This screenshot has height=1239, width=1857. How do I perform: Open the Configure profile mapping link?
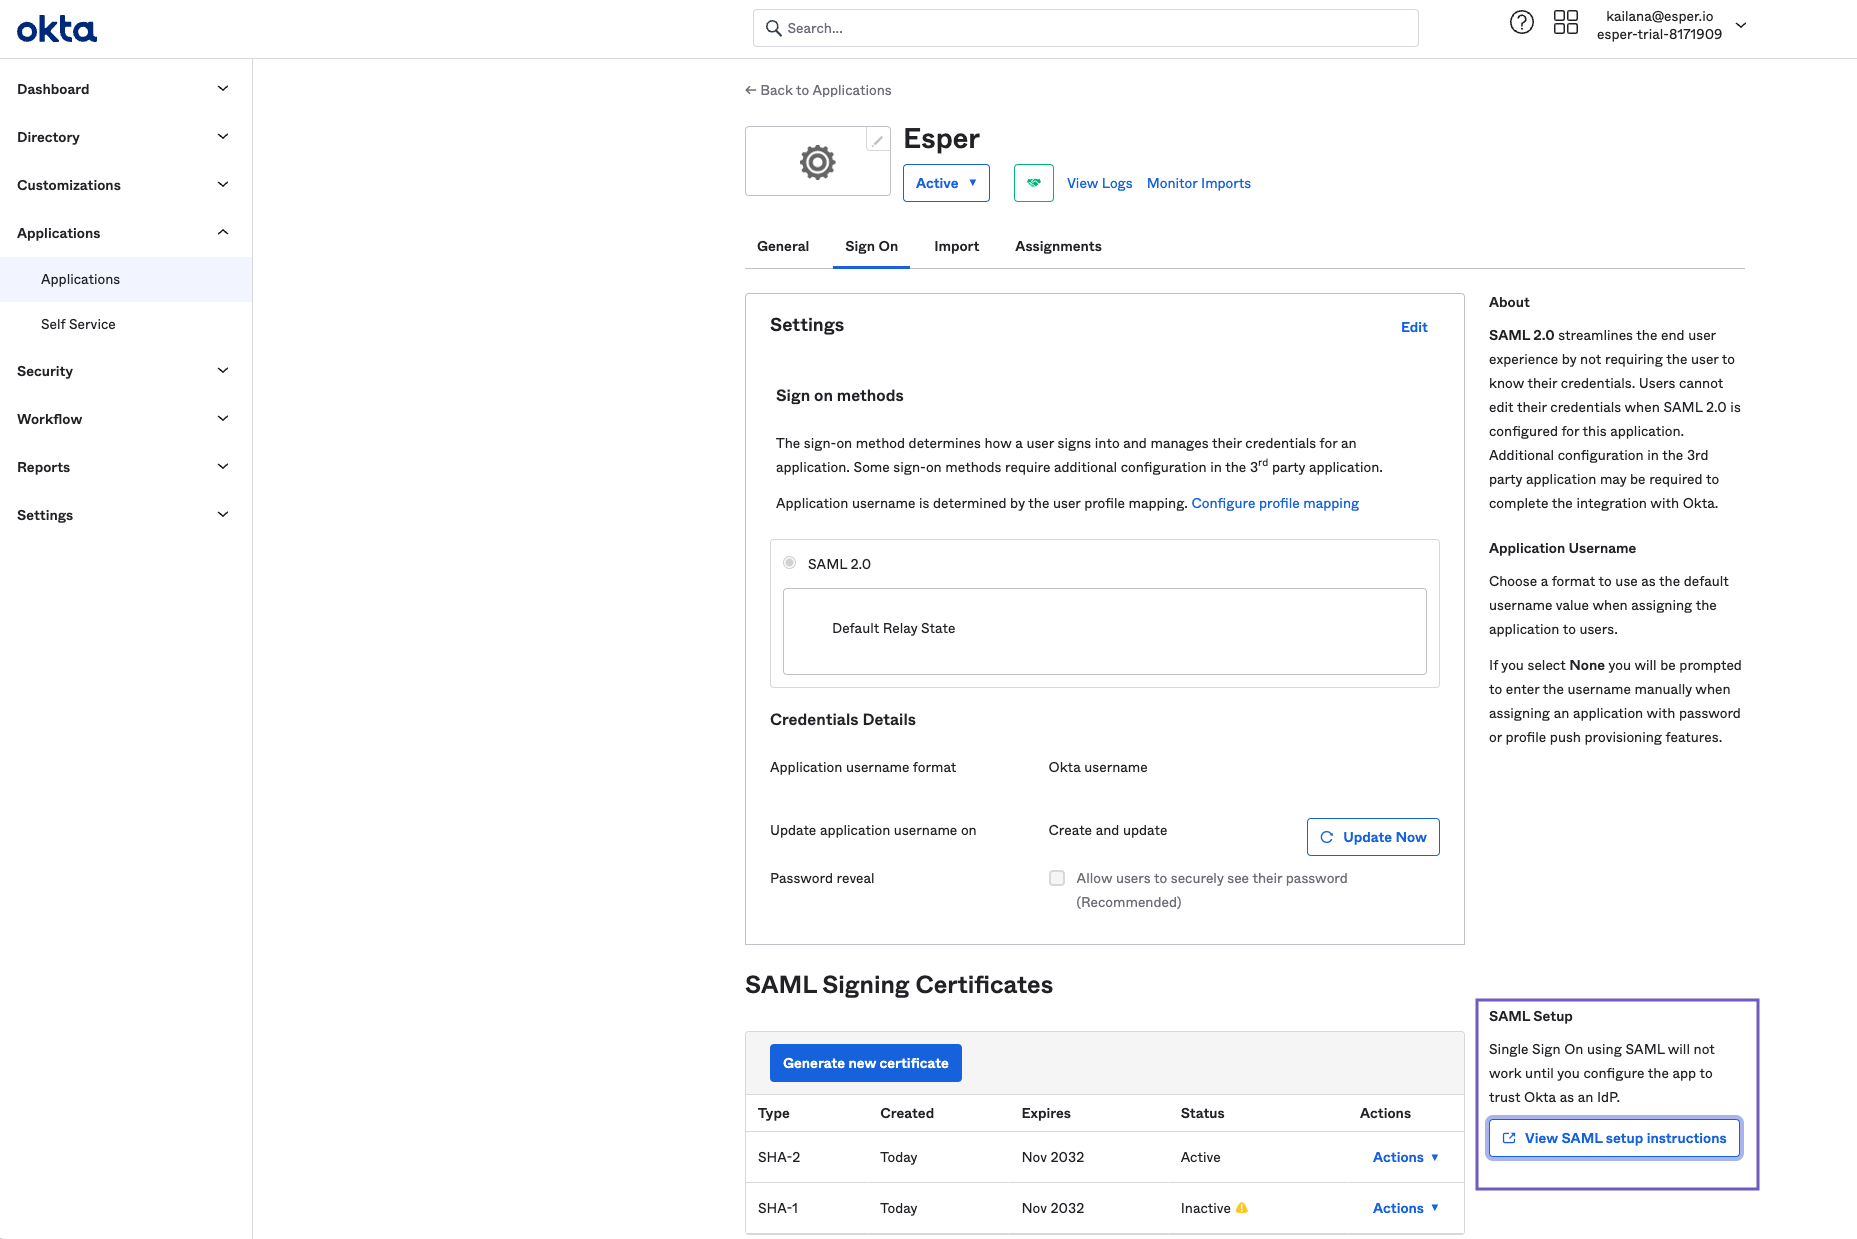pyautogui.click(x=1275, y=503)
